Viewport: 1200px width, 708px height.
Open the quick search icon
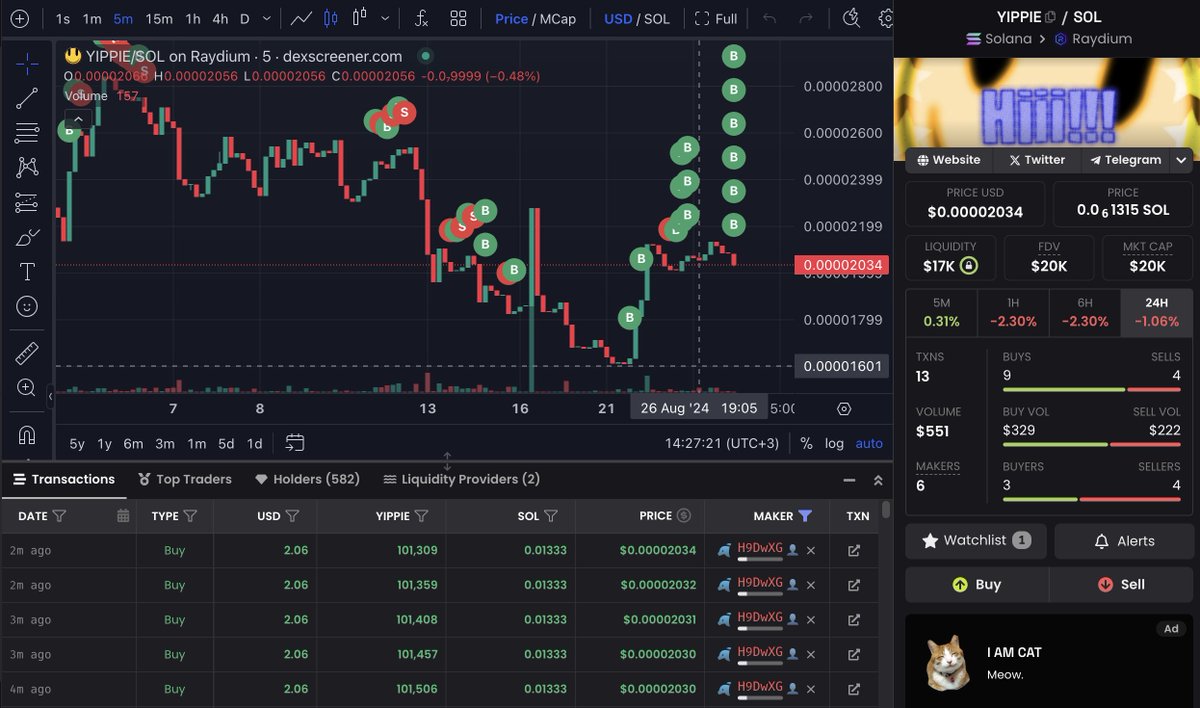(x=851, y=18)
